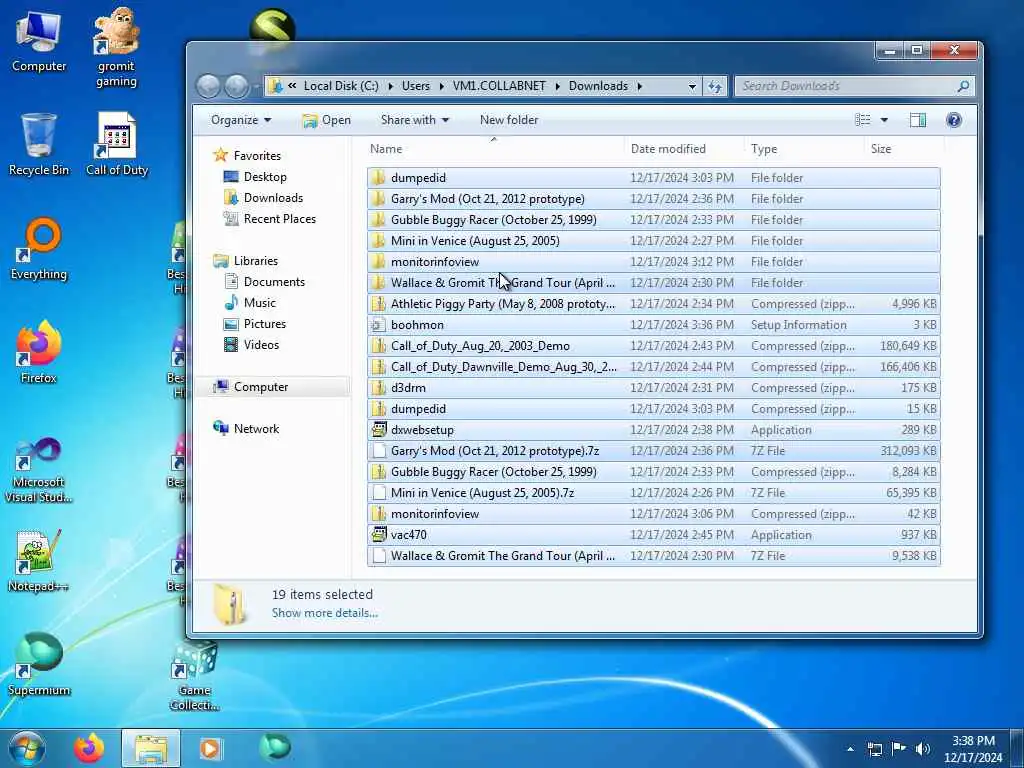Click the refresh button beside address bar
This screenshot has width=1024, height=768.
coord(715,86)
